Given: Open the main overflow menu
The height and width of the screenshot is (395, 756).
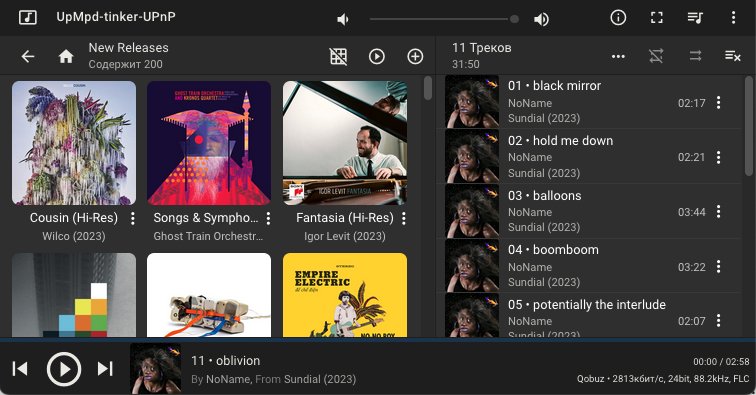Looking at the screenshot, I should pos(733,18).
